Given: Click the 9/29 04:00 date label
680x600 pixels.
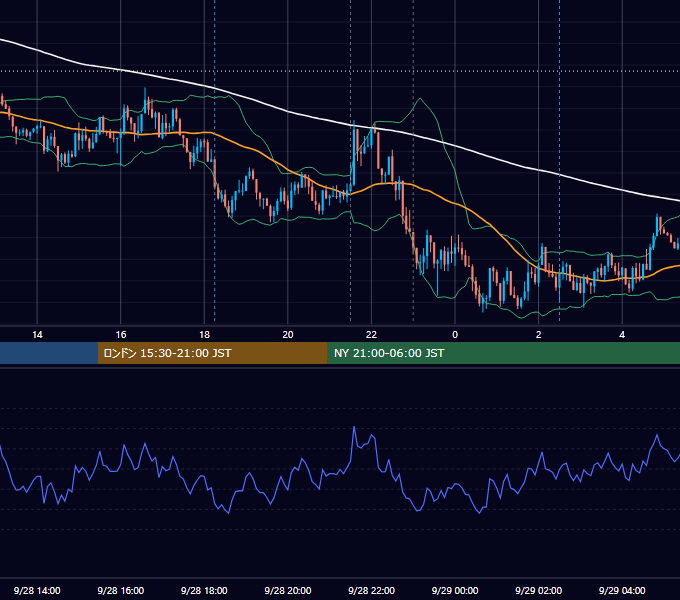Looking at the screenshot, I should click(622, 590).
